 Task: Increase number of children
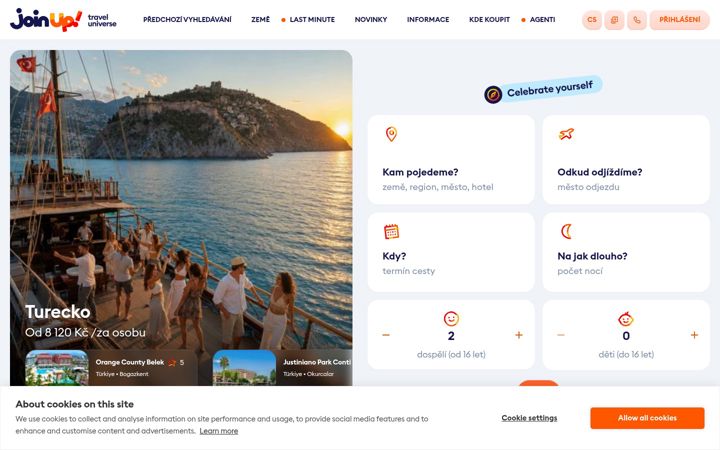(694, 335)
